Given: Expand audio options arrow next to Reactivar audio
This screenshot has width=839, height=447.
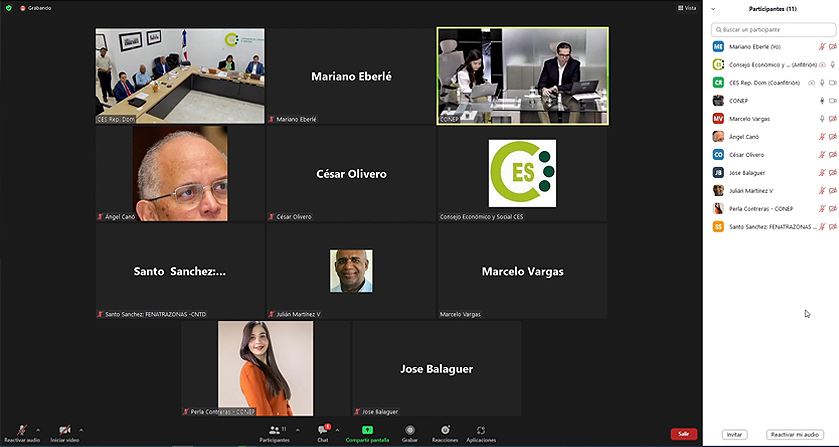Looking at the screenshot, I should click(37, 430).
